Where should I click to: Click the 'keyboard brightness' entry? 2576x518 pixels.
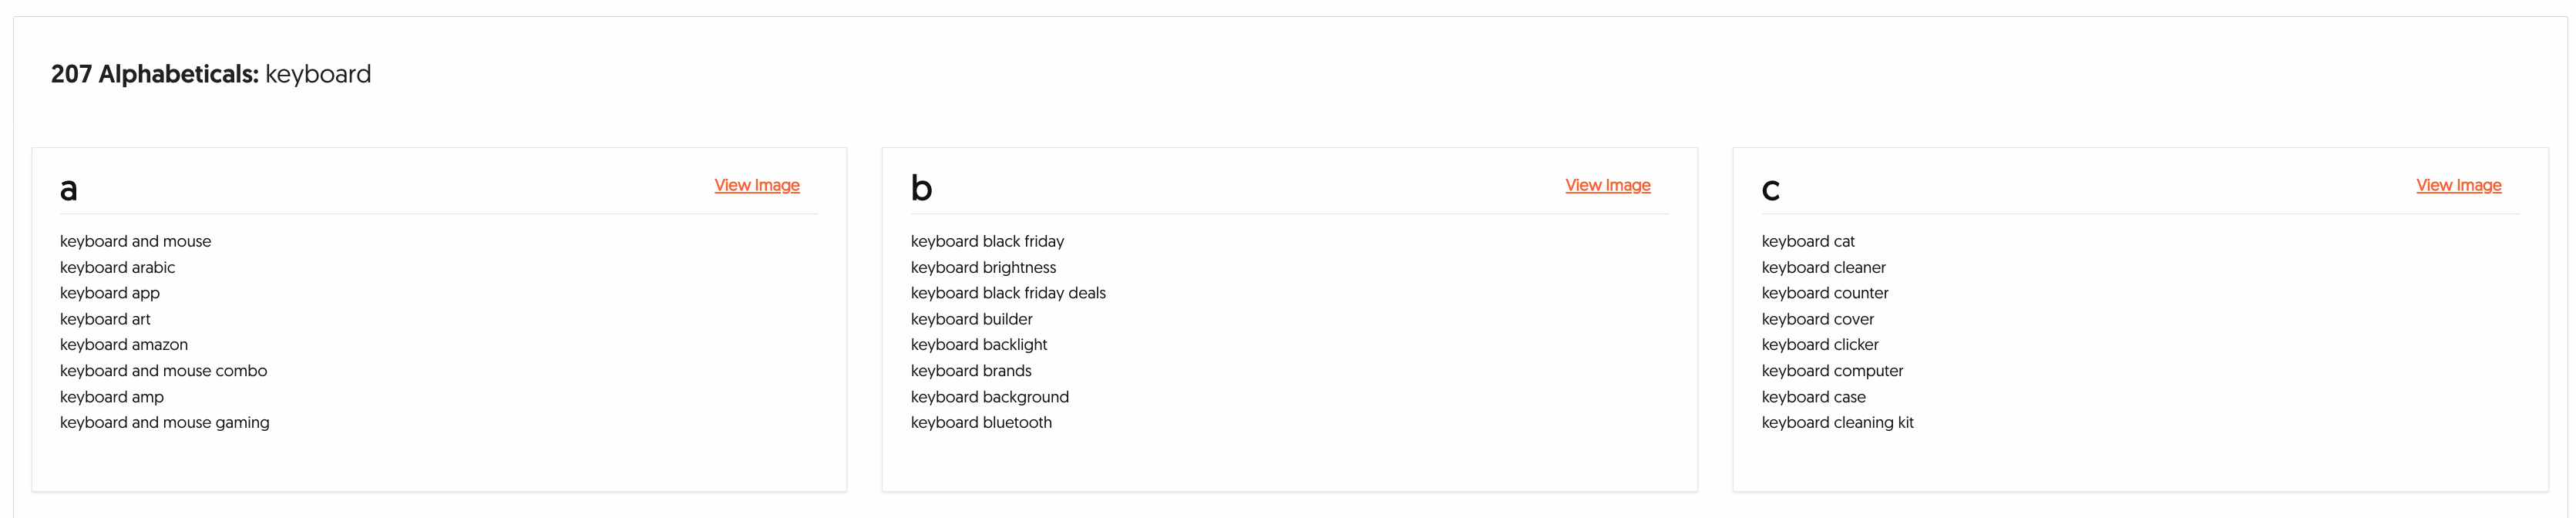tap(983, 267)
